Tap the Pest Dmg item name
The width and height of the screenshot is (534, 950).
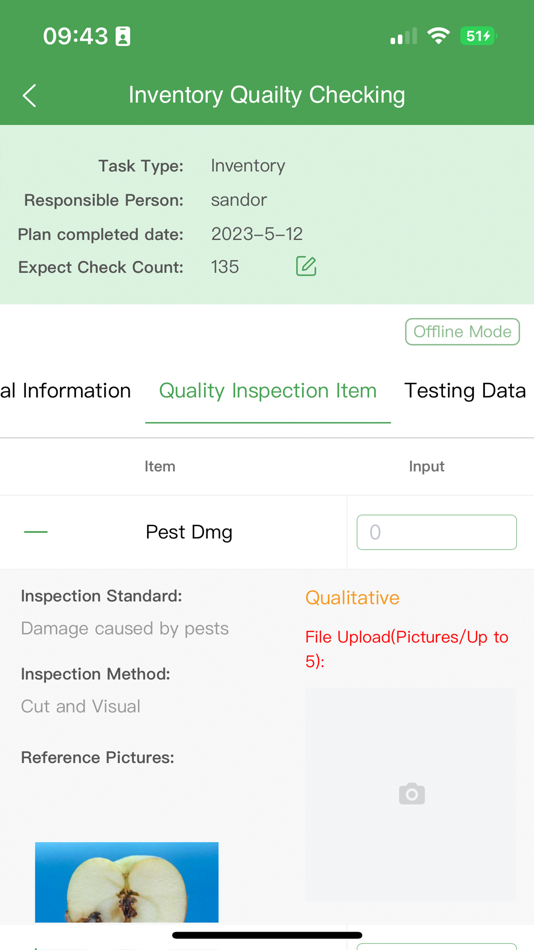click(x=189, y=533)
